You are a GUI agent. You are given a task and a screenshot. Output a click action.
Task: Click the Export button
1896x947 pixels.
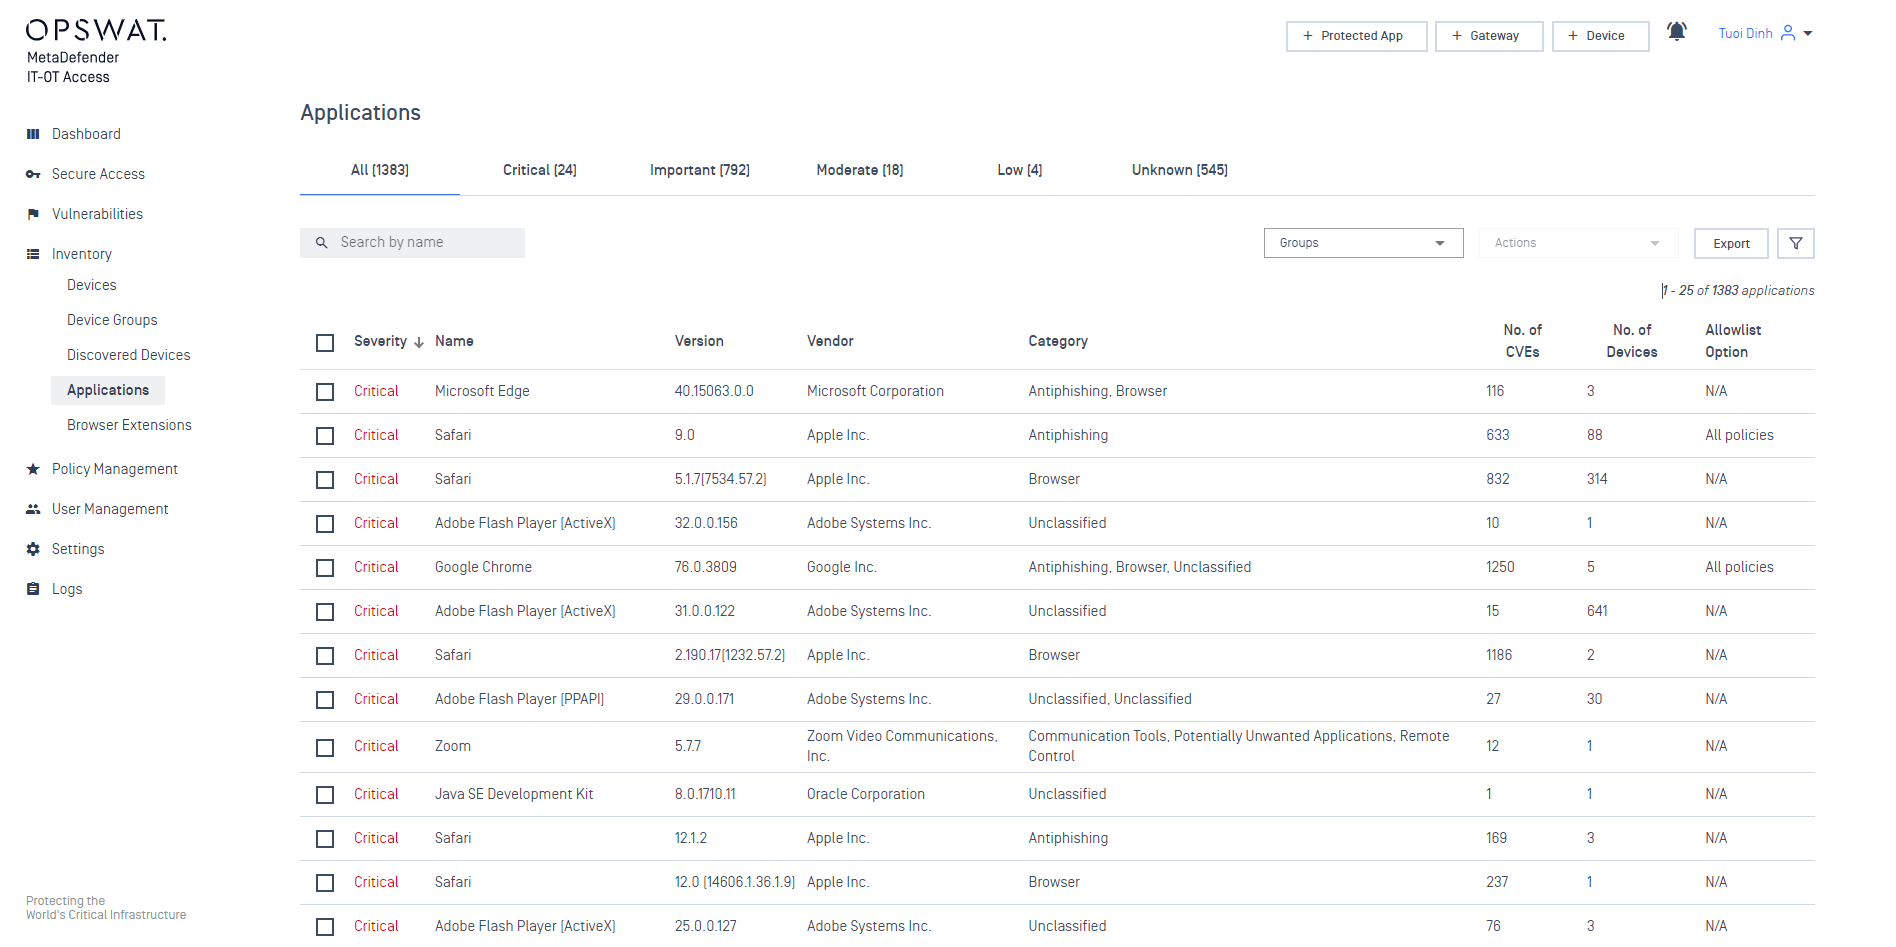(1731, 244)
